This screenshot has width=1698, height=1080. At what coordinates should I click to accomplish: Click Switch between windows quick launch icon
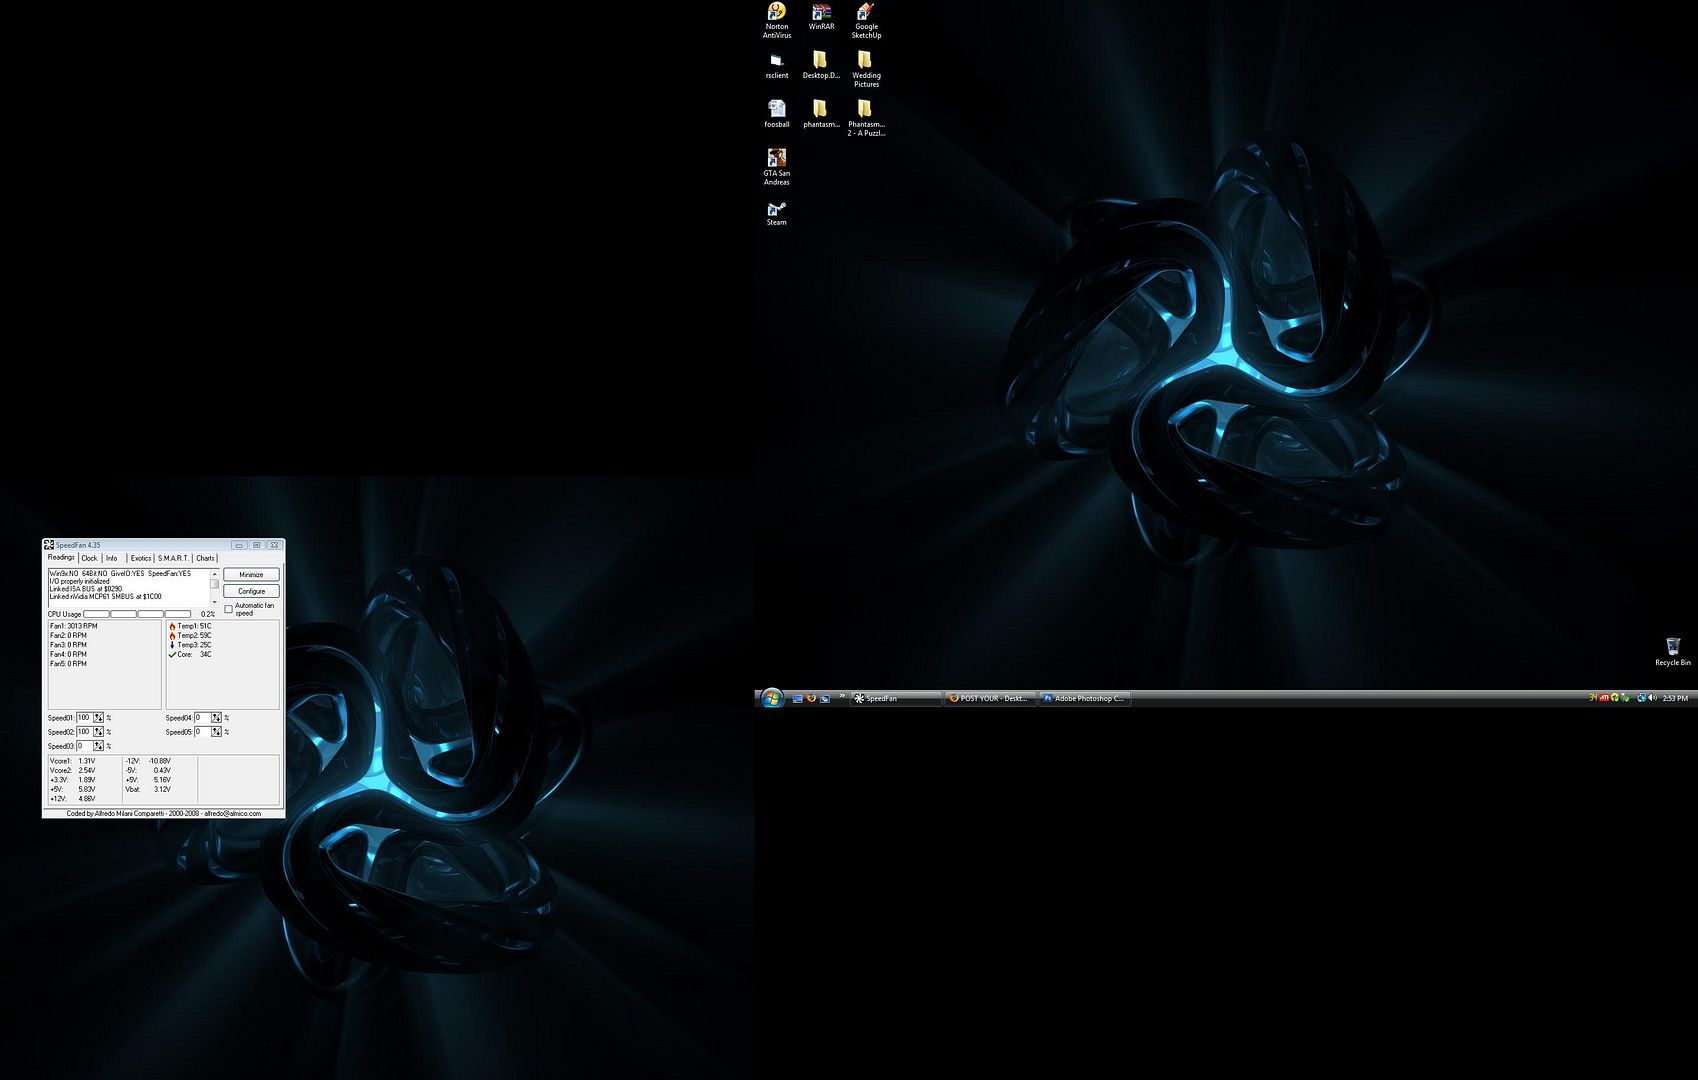coord(825,698)
